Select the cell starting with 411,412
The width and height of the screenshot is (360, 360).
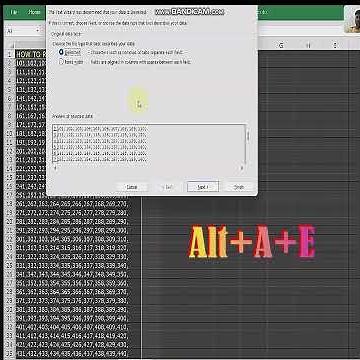click(x=78, y=336)
